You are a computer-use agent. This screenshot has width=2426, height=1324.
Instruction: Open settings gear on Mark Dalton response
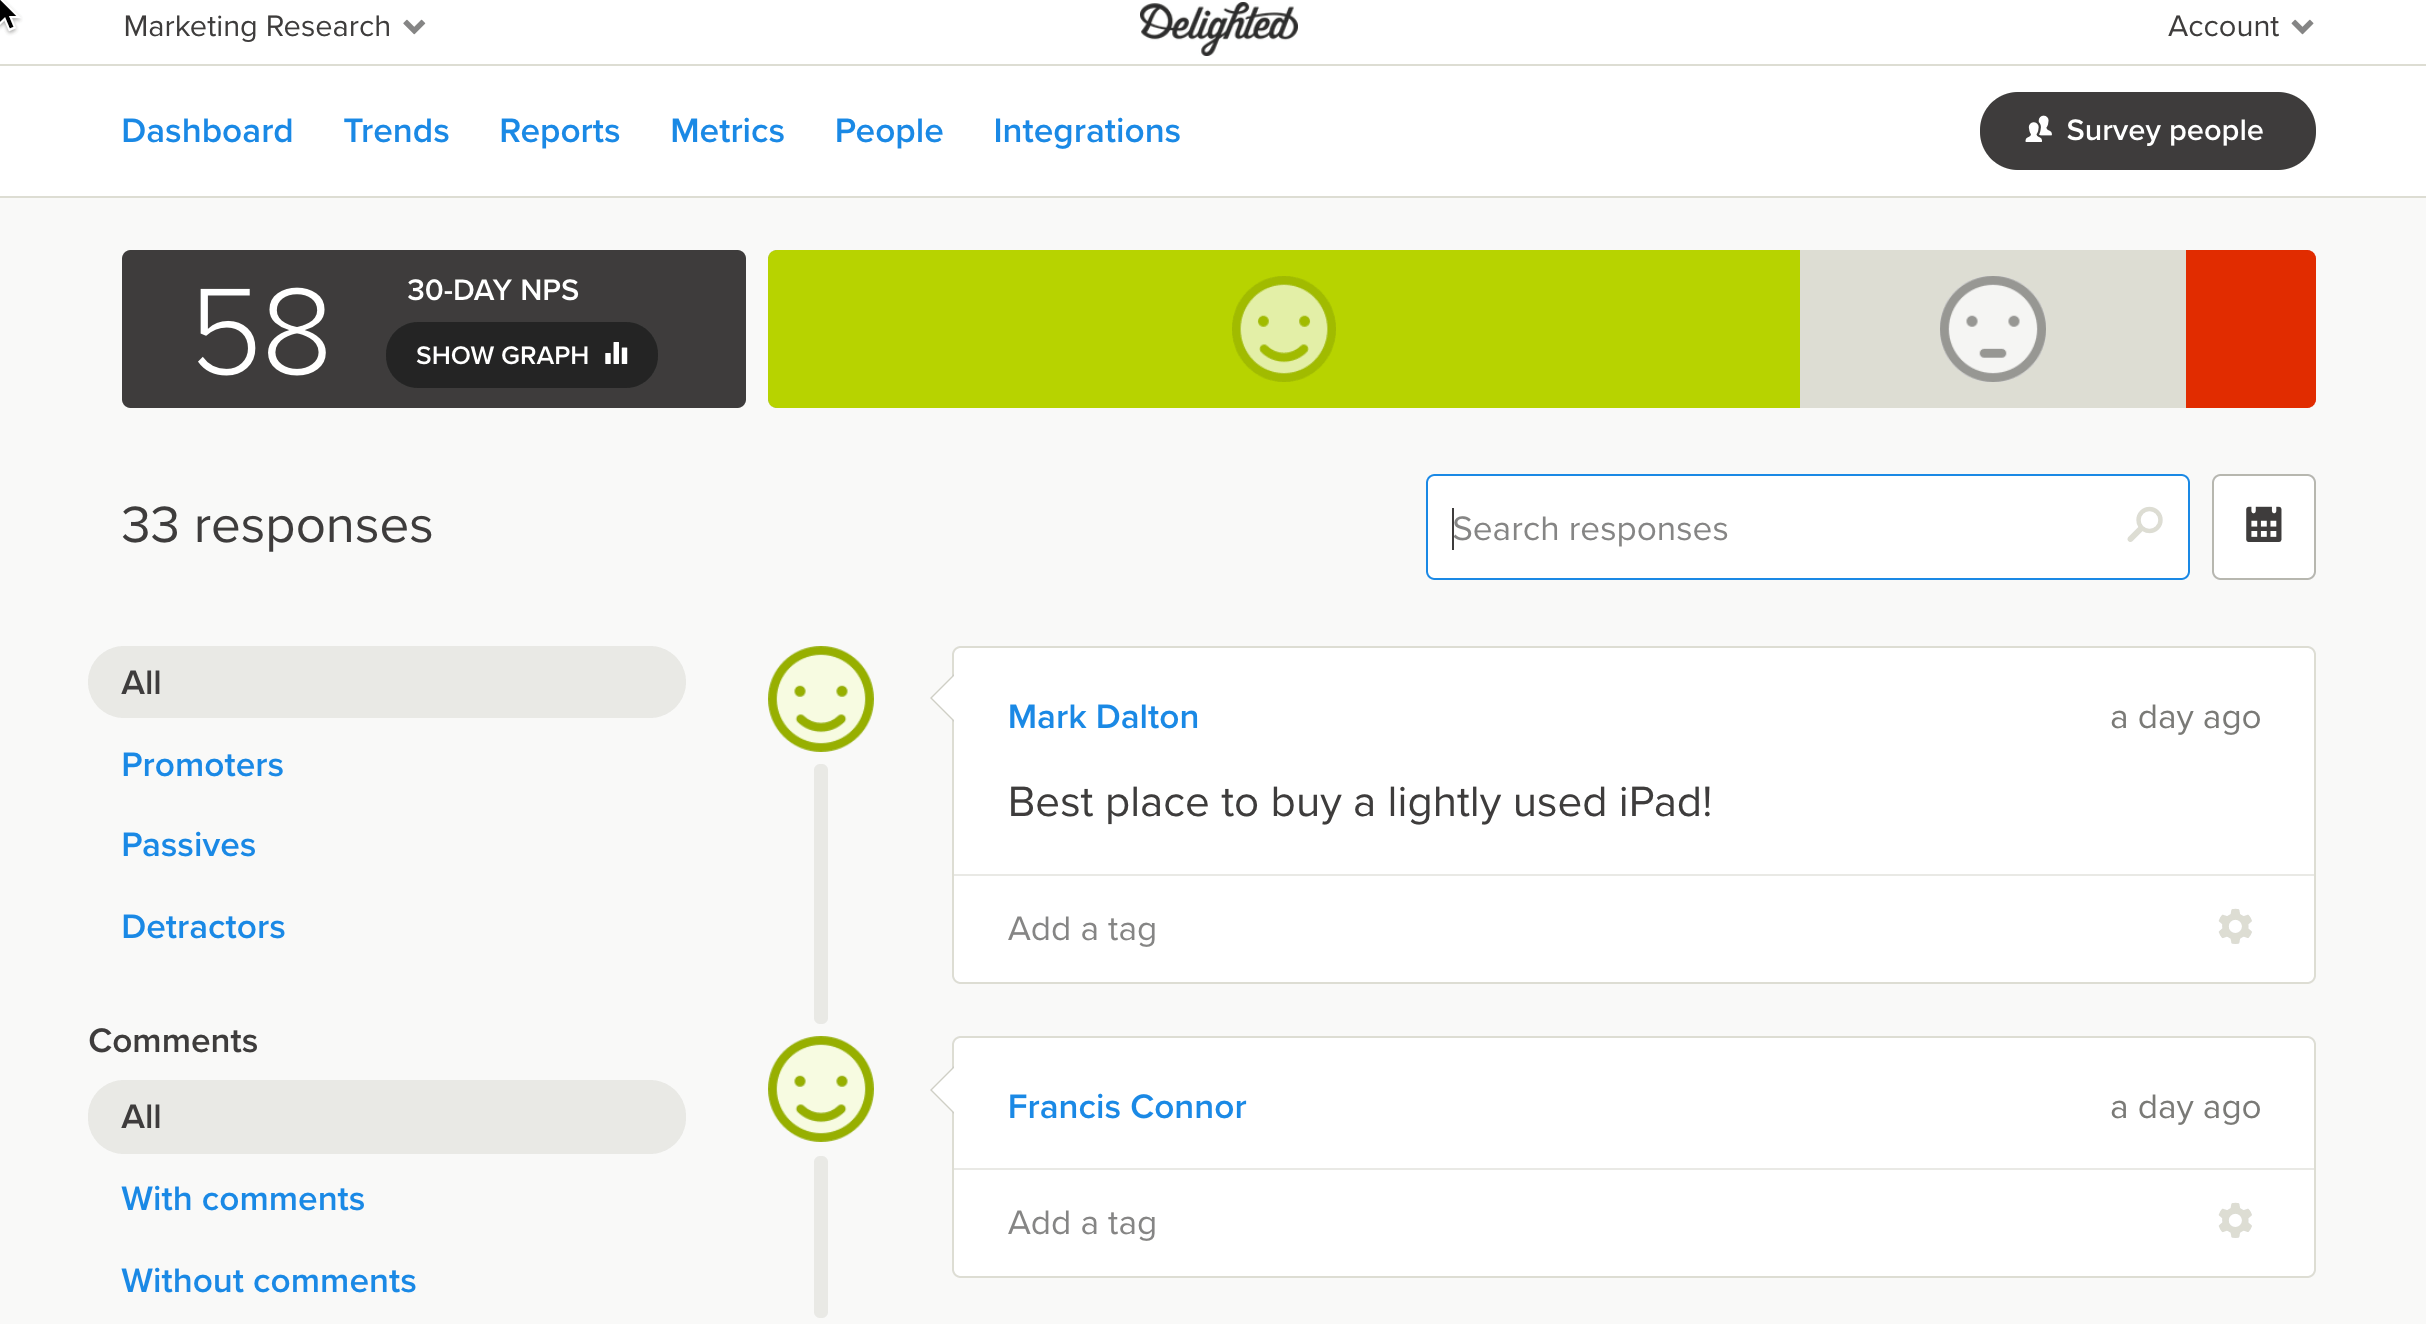(2235, 927)
